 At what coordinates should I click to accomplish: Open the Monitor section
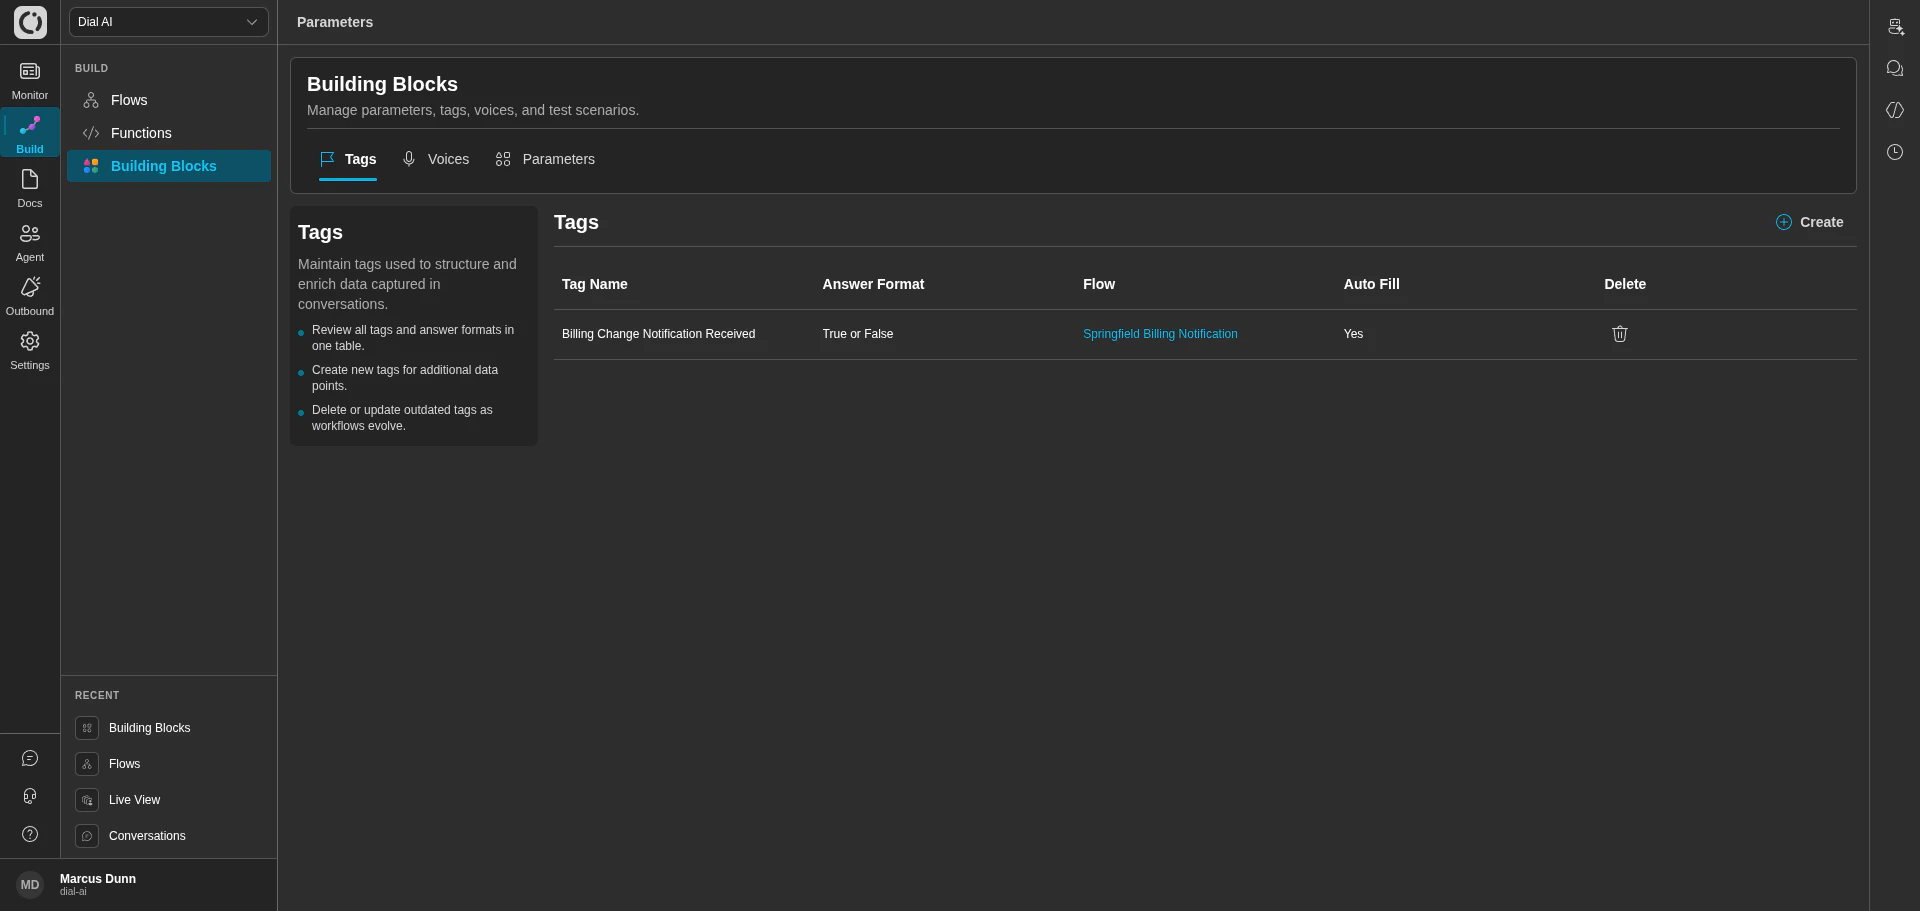click(x=30, y=81)
